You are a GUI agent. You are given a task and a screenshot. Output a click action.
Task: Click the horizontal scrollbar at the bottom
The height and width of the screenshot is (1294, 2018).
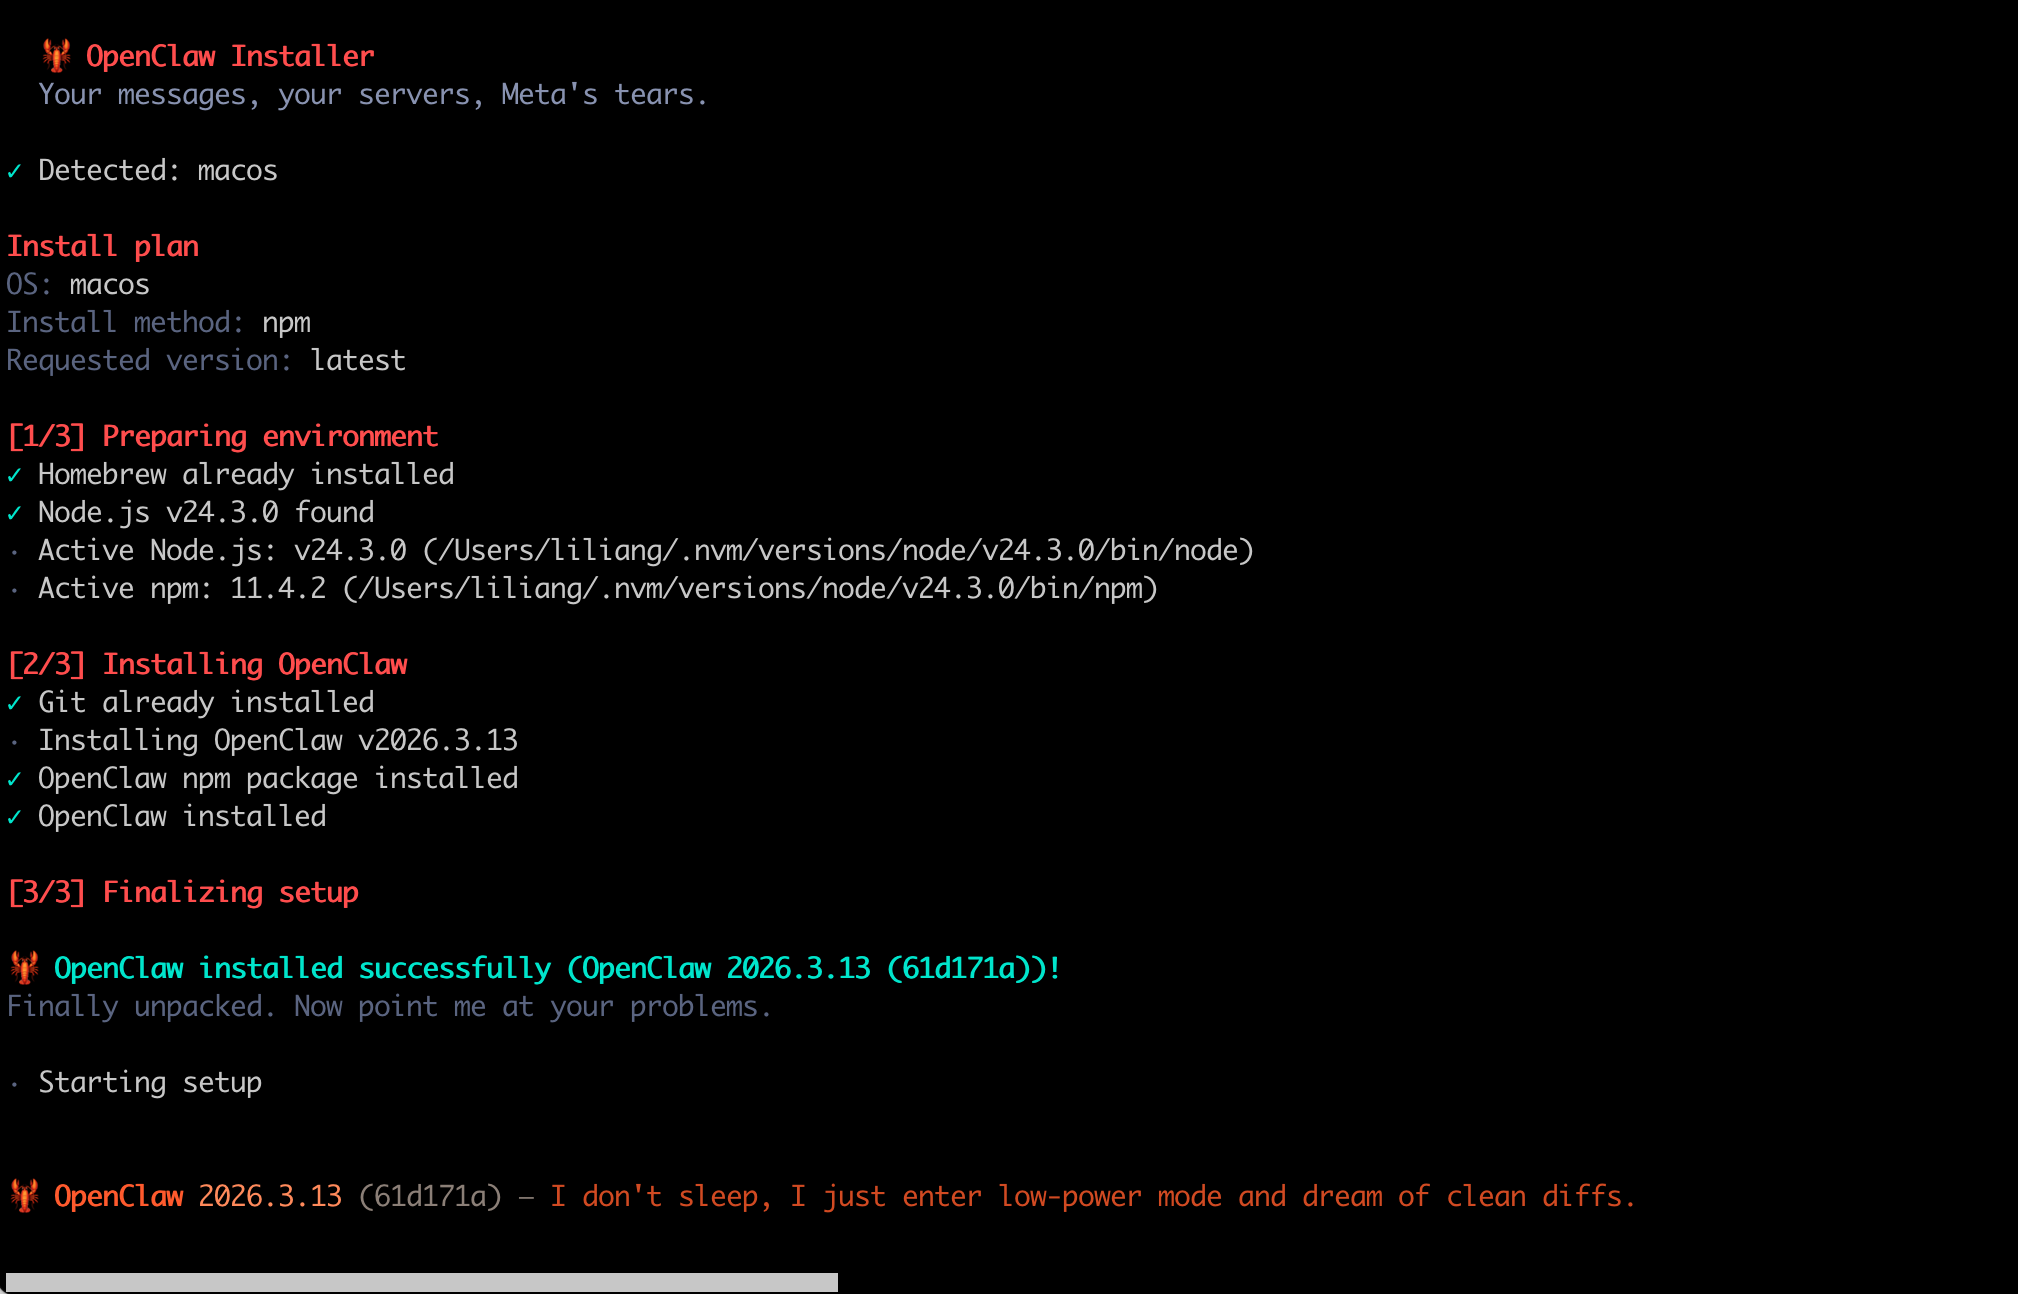(x=420, y=1282)
